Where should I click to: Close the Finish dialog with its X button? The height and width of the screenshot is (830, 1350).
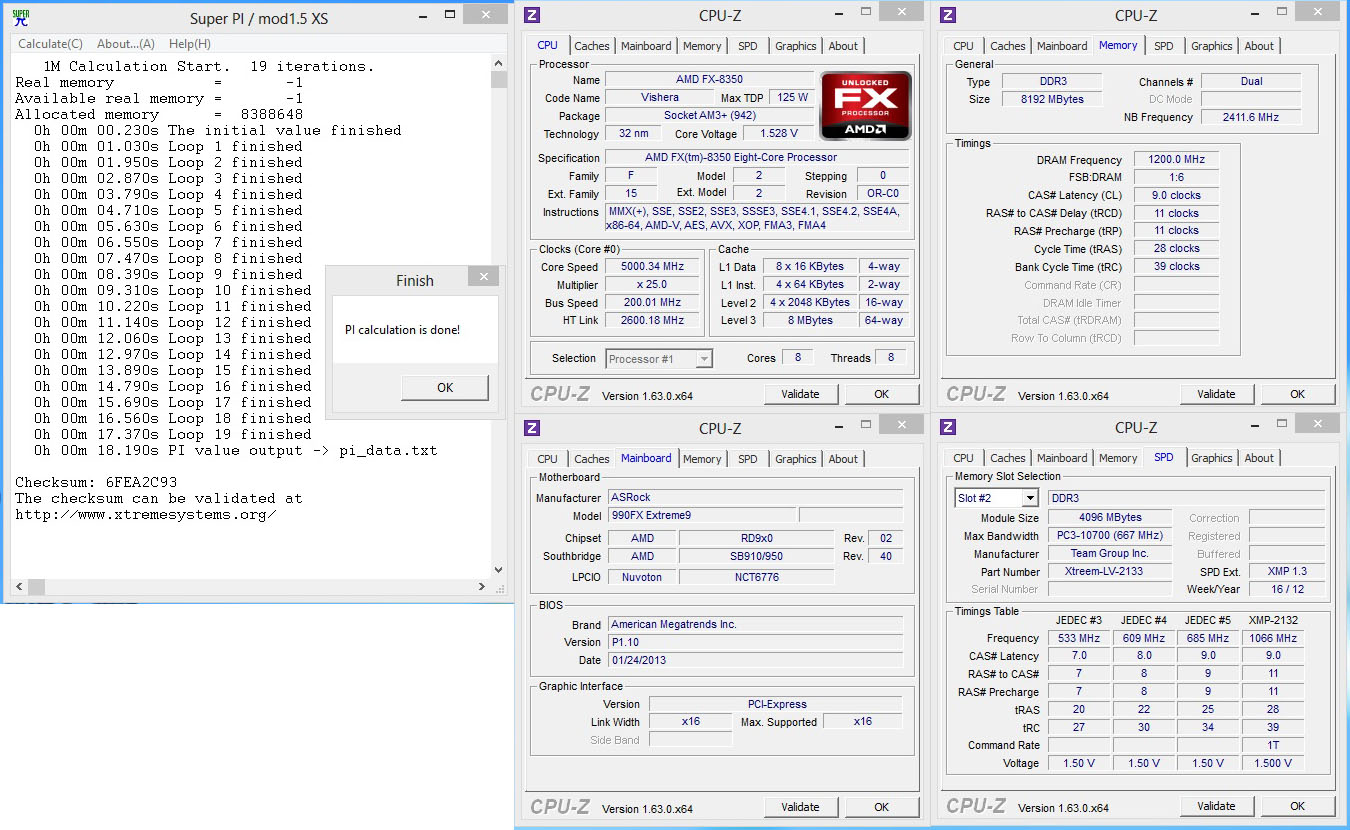[x=483, y=278]
